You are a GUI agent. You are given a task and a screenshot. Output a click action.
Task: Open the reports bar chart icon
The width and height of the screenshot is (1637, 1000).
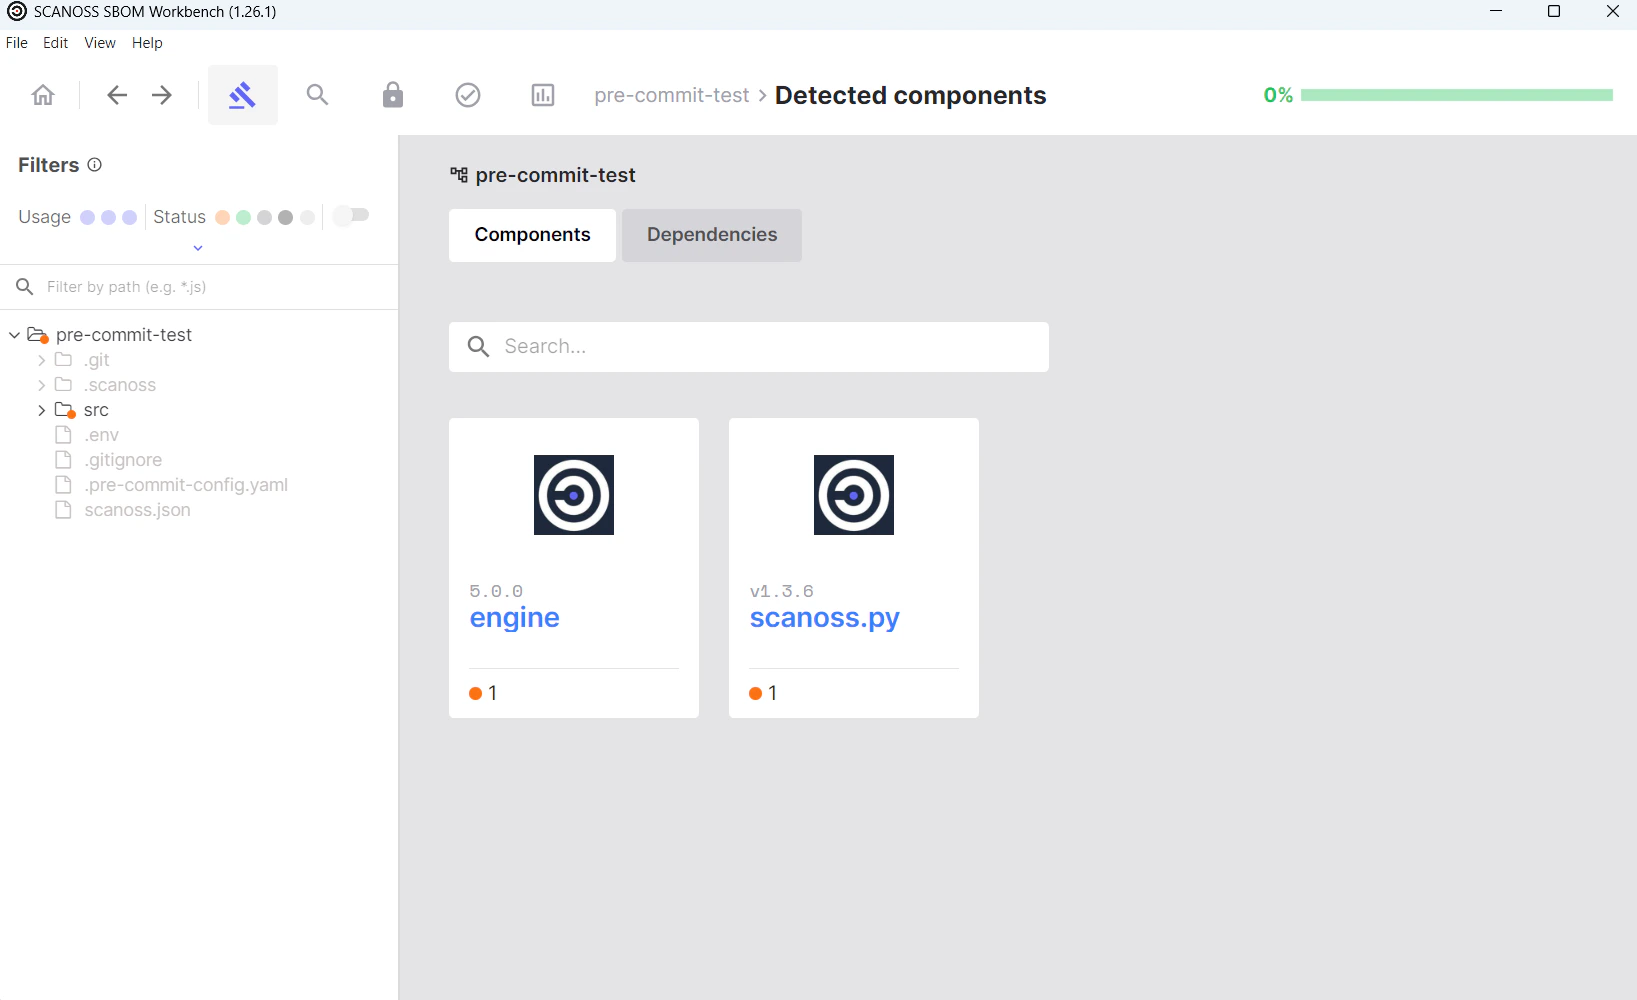pos(542,94)
